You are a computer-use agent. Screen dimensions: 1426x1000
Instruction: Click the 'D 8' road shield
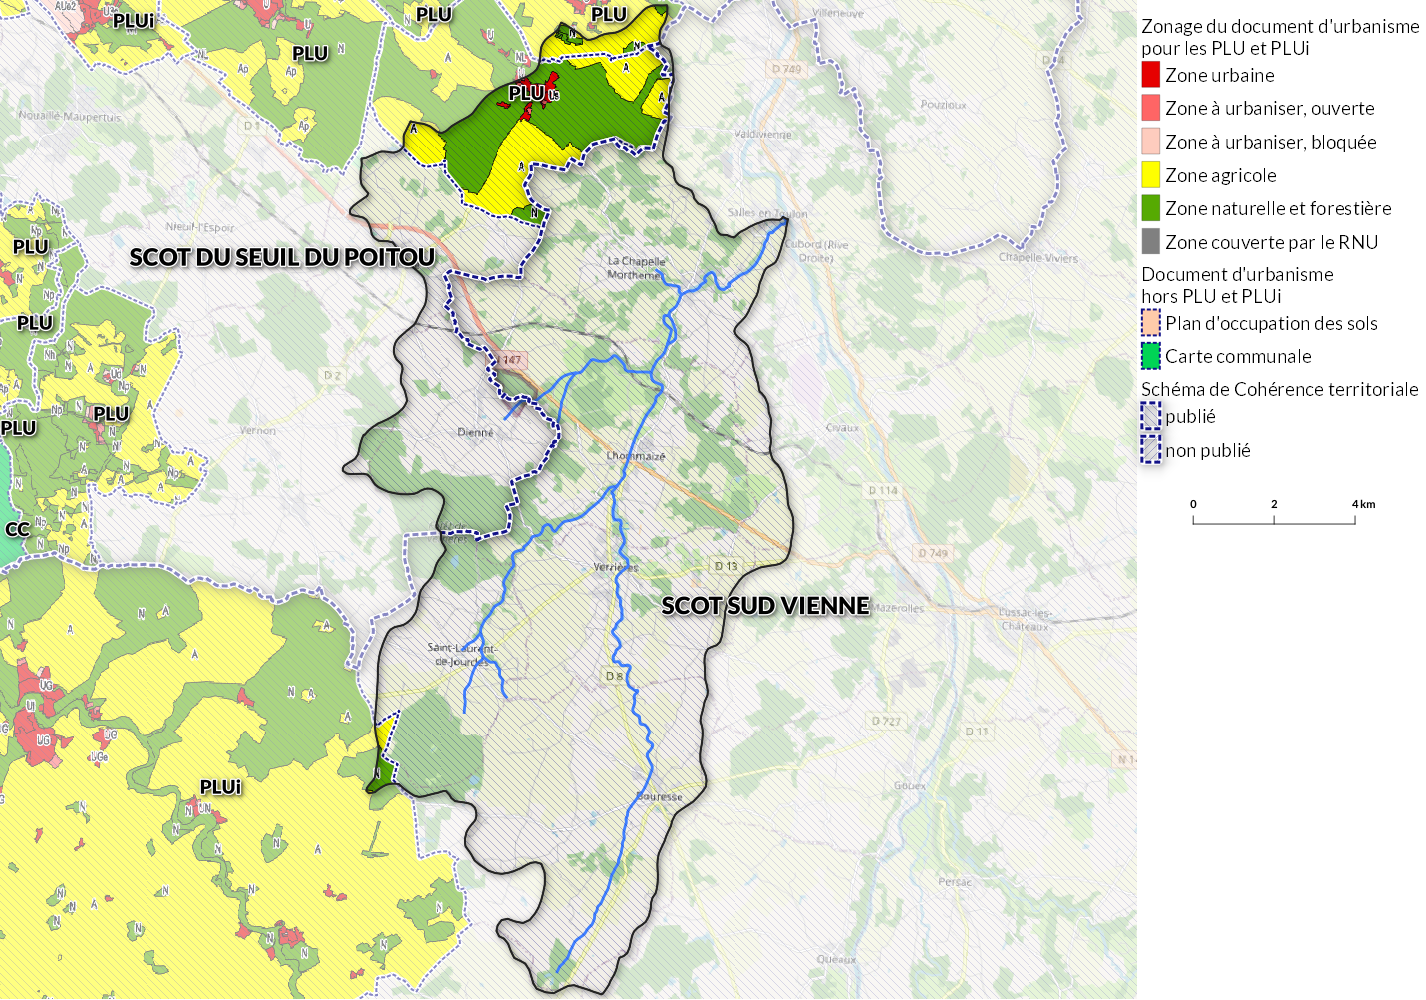[614, 676]
